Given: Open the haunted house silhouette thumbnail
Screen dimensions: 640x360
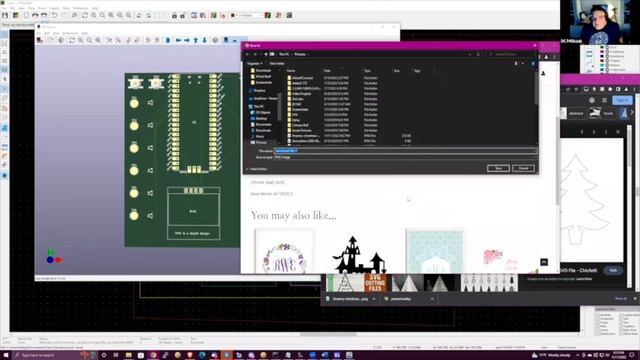Looking at the screenshot, I should 360,253.
